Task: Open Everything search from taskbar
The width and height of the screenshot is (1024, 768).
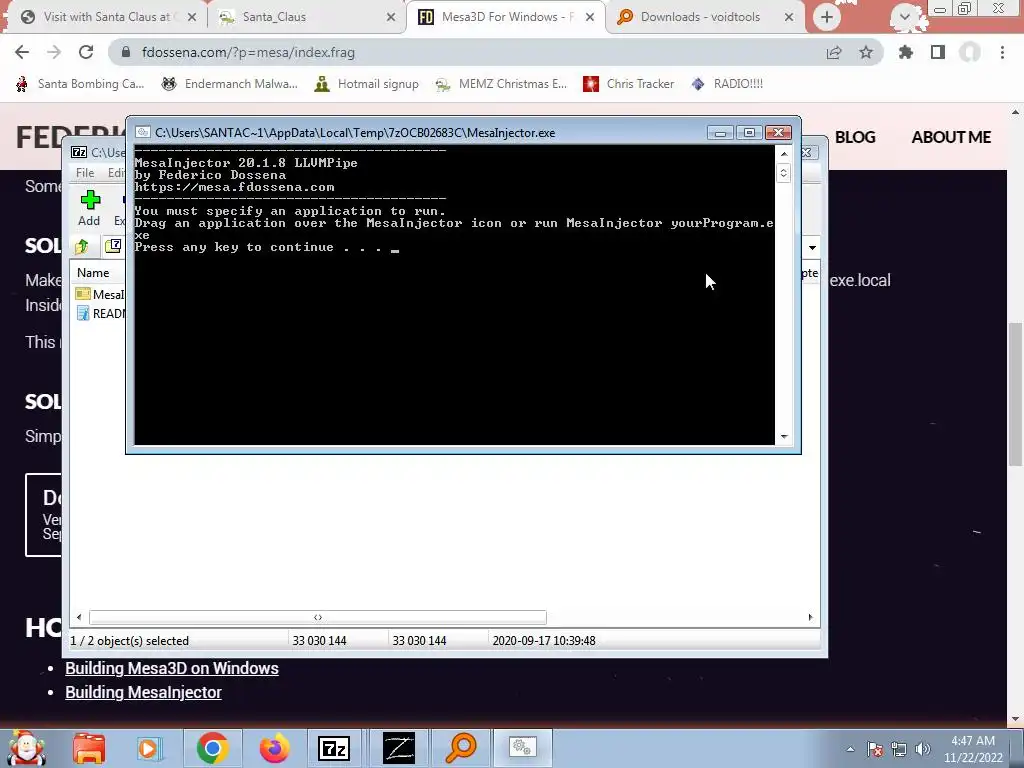Action: [x=461, y=748]
